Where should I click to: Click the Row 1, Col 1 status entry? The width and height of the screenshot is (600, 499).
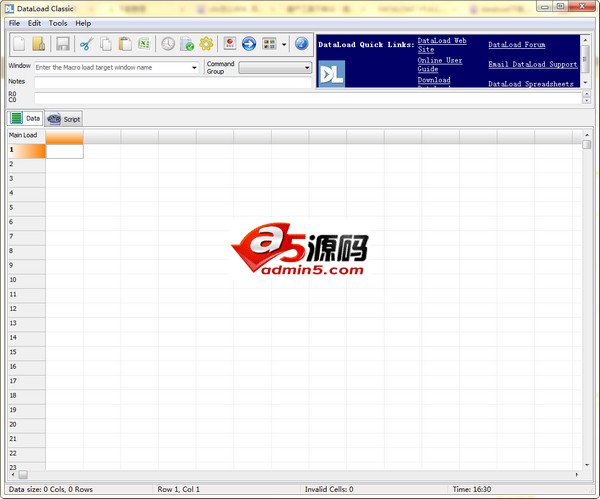tap(178, 489)
